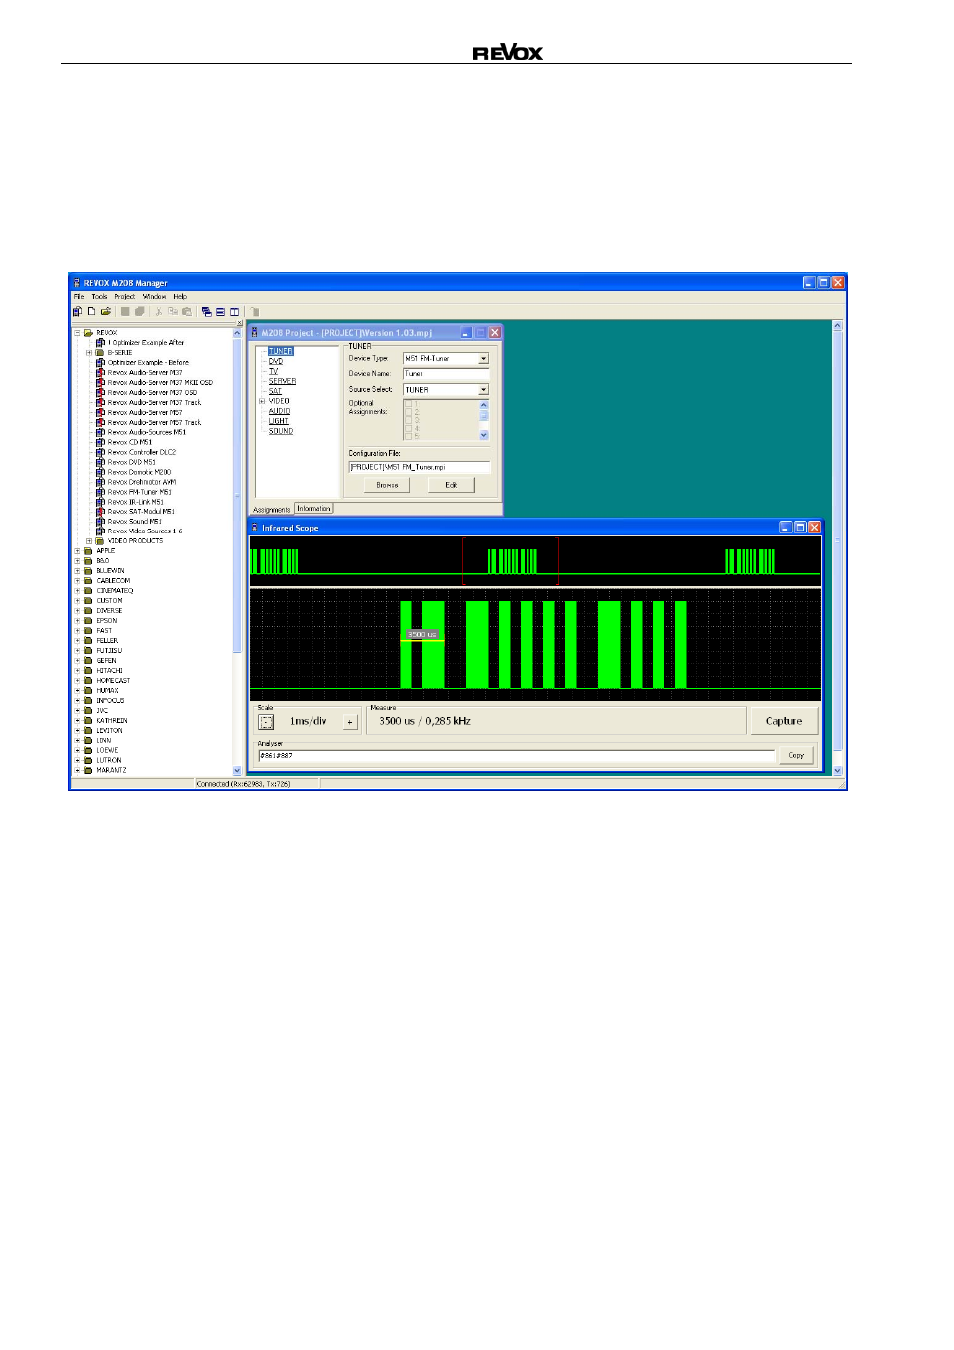Click the new project toolbar icon
The width and height of the screenshot is (954, 1350).
91,312
